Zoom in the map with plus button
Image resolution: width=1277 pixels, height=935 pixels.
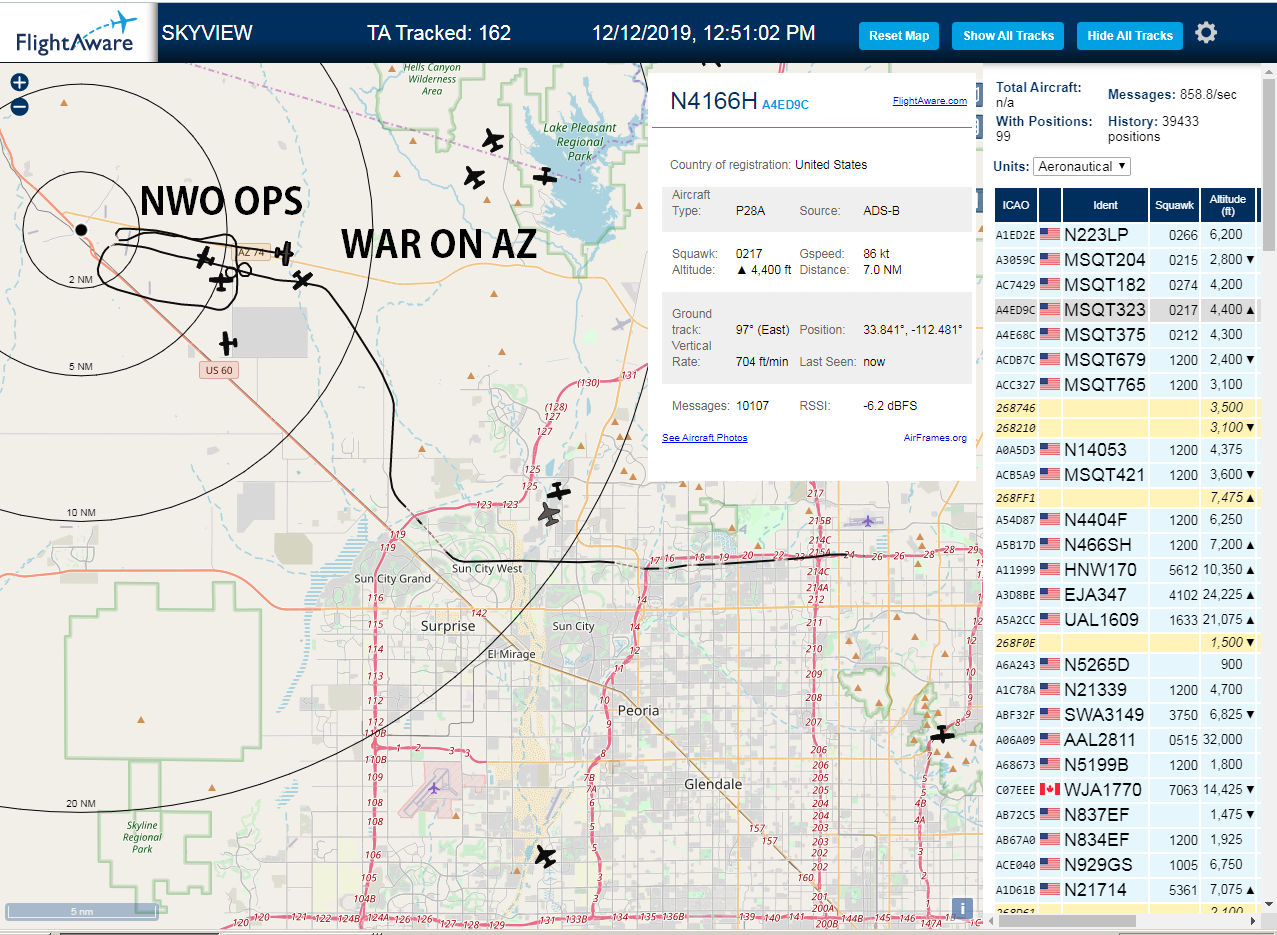(19, 82)
